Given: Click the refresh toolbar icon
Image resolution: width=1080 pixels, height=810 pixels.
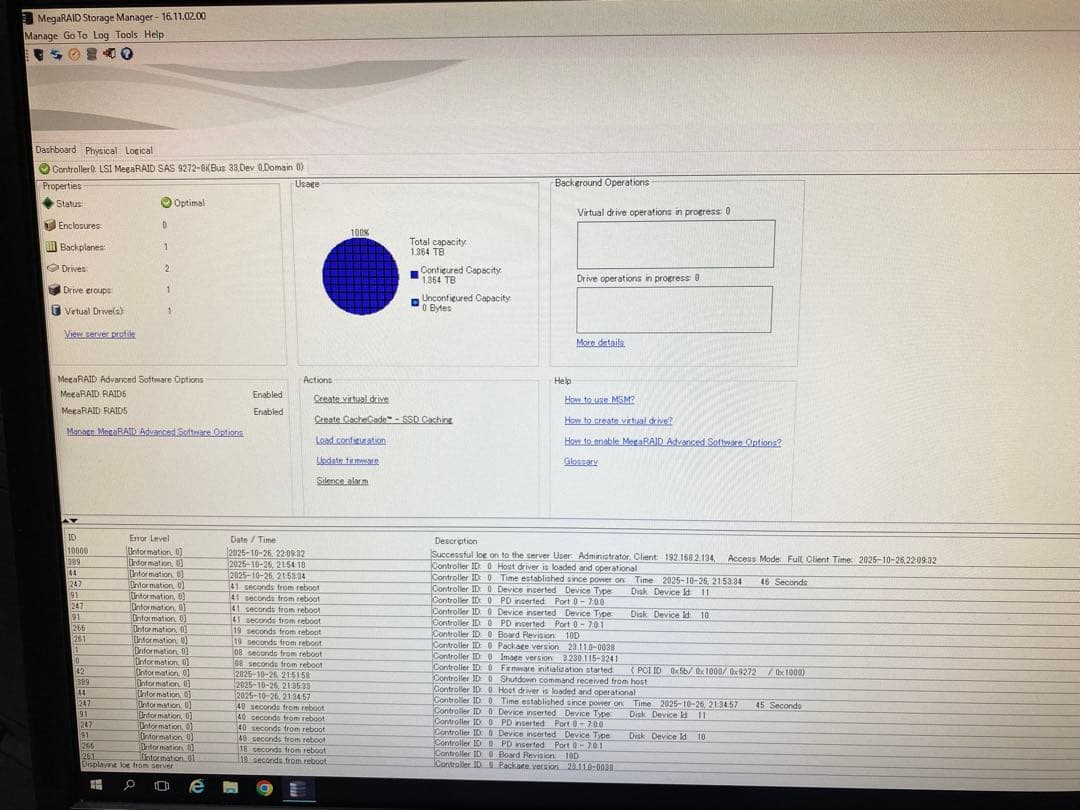Looking at the screenshot, I should pos(56,54).
